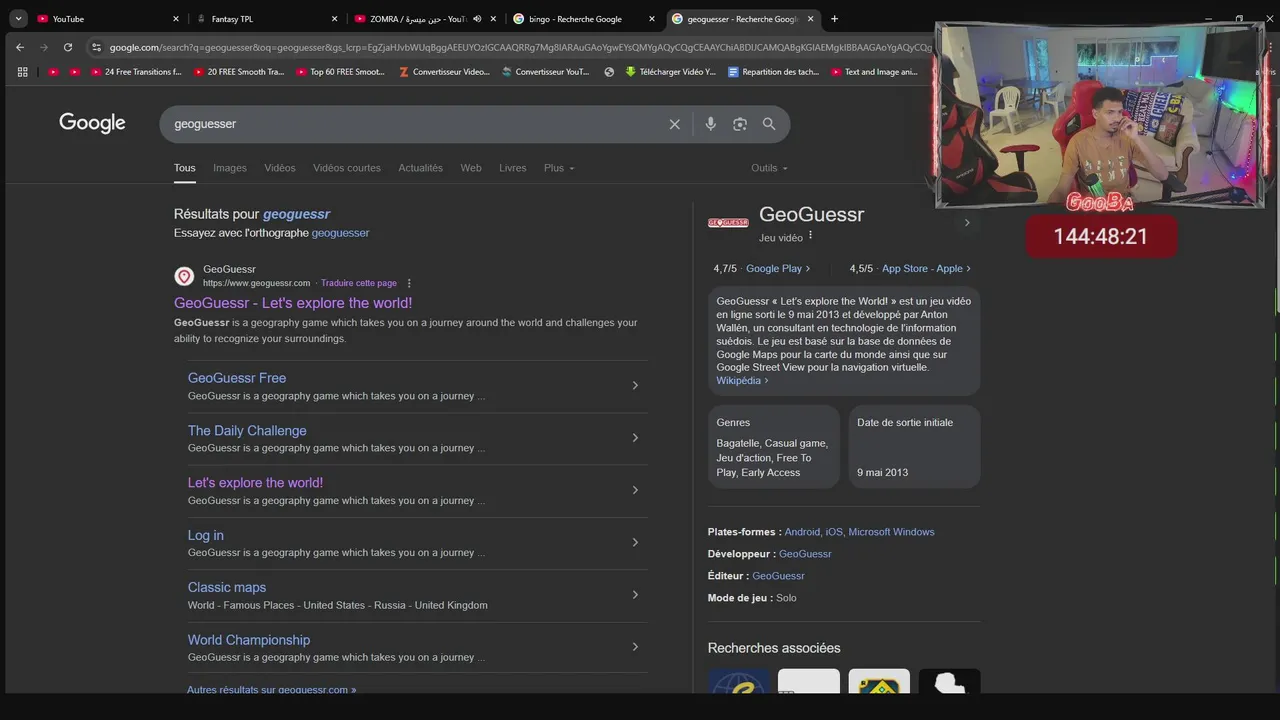Switch to the YouTube tab
This screenshot has width=1280, height=720.
[x=108, y=18]
